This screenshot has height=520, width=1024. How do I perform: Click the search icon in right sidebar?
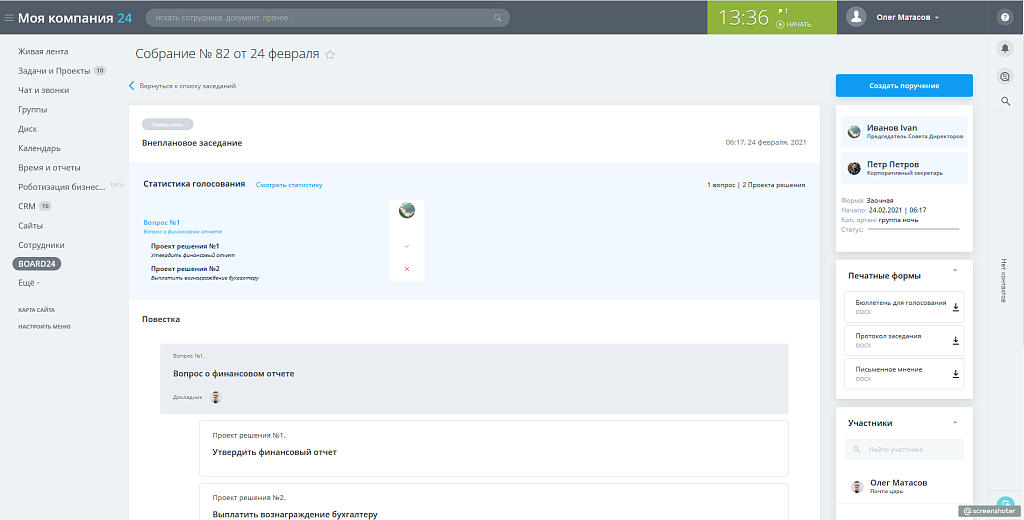(1006, 101)
